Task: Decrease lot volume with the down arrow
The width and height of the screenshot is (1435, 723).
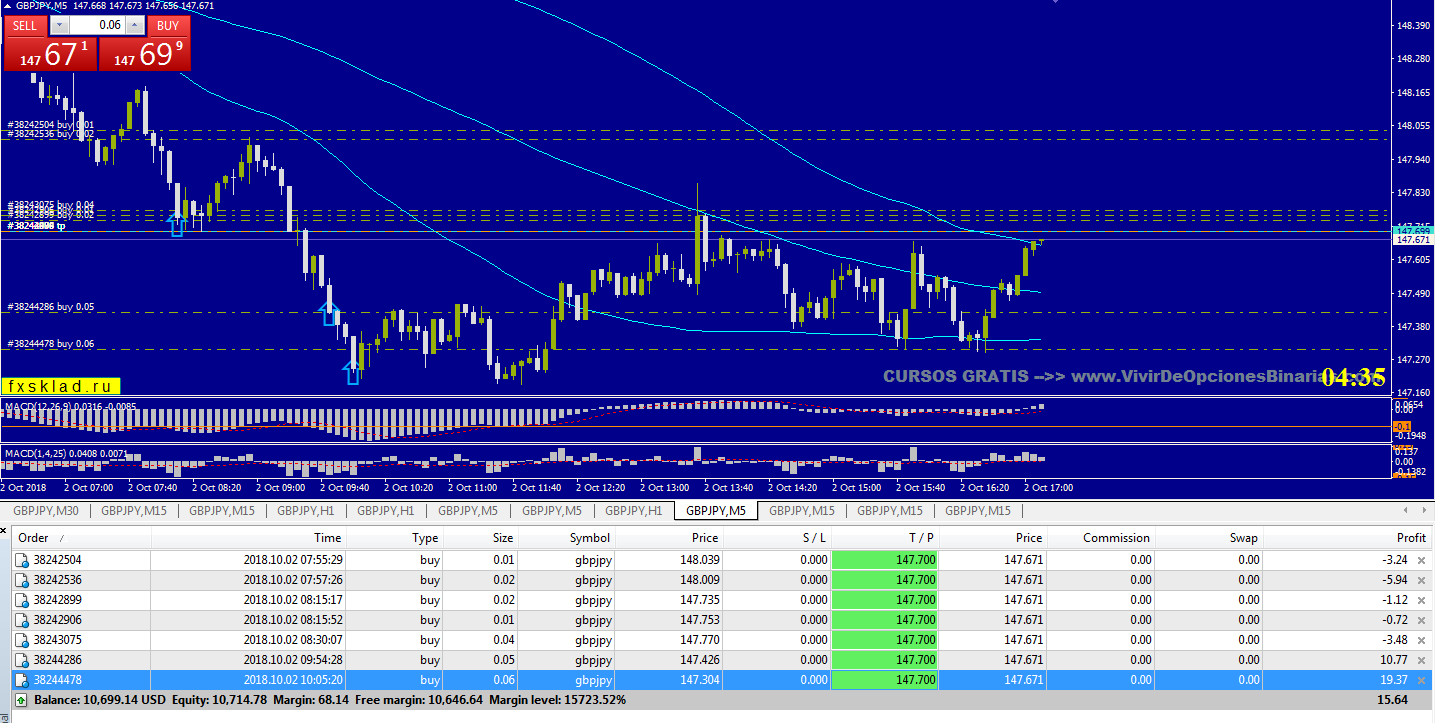Action: coord(60,26)
